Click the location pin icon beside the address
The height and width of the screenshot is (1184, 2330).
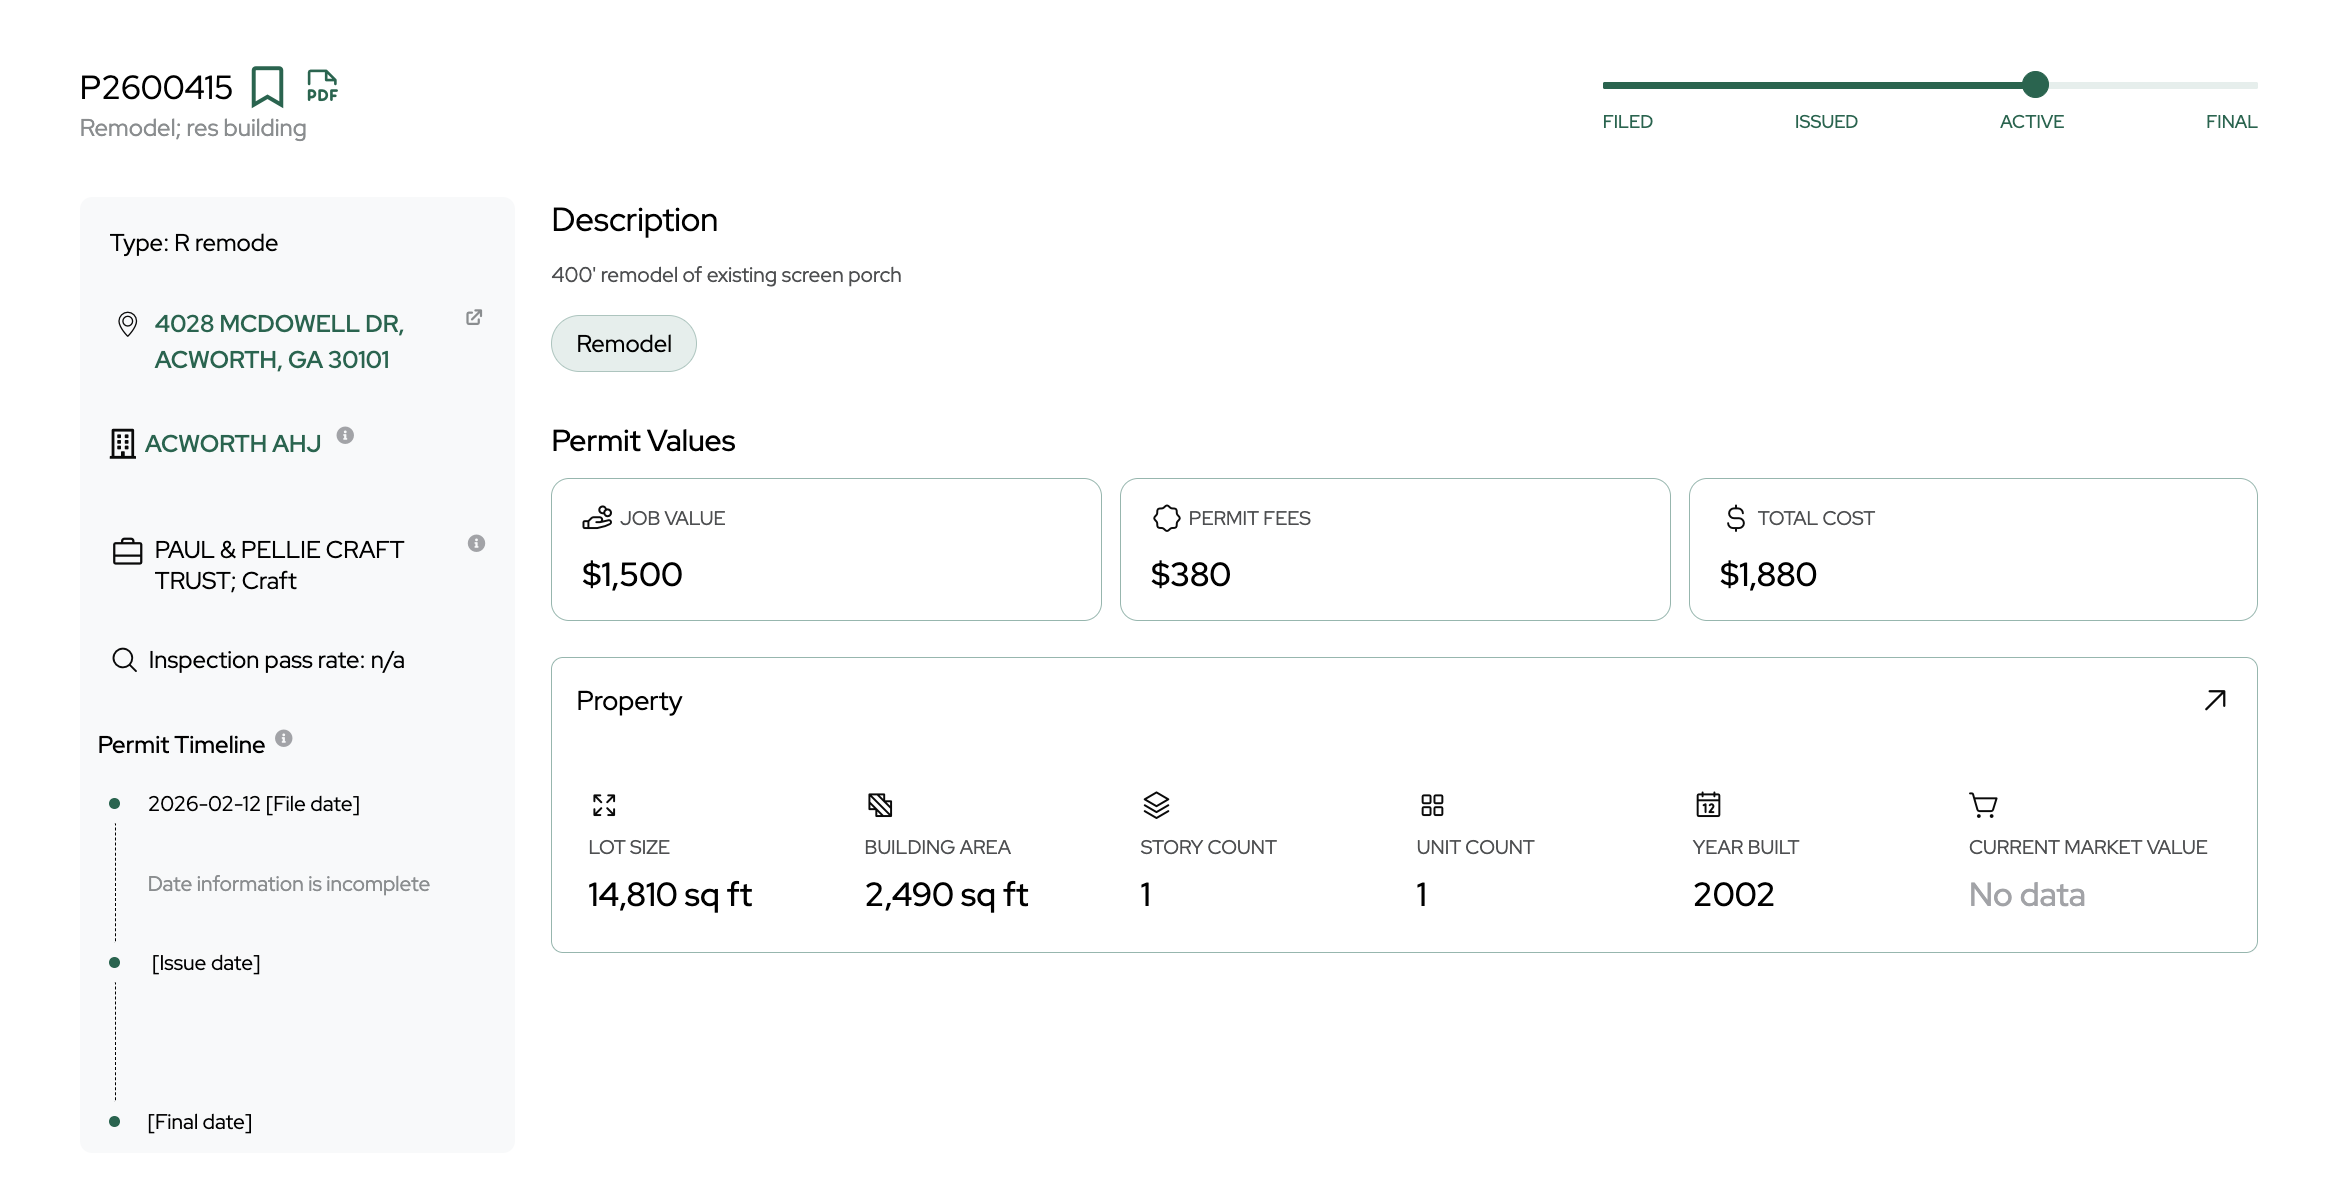tap(125, 324)
